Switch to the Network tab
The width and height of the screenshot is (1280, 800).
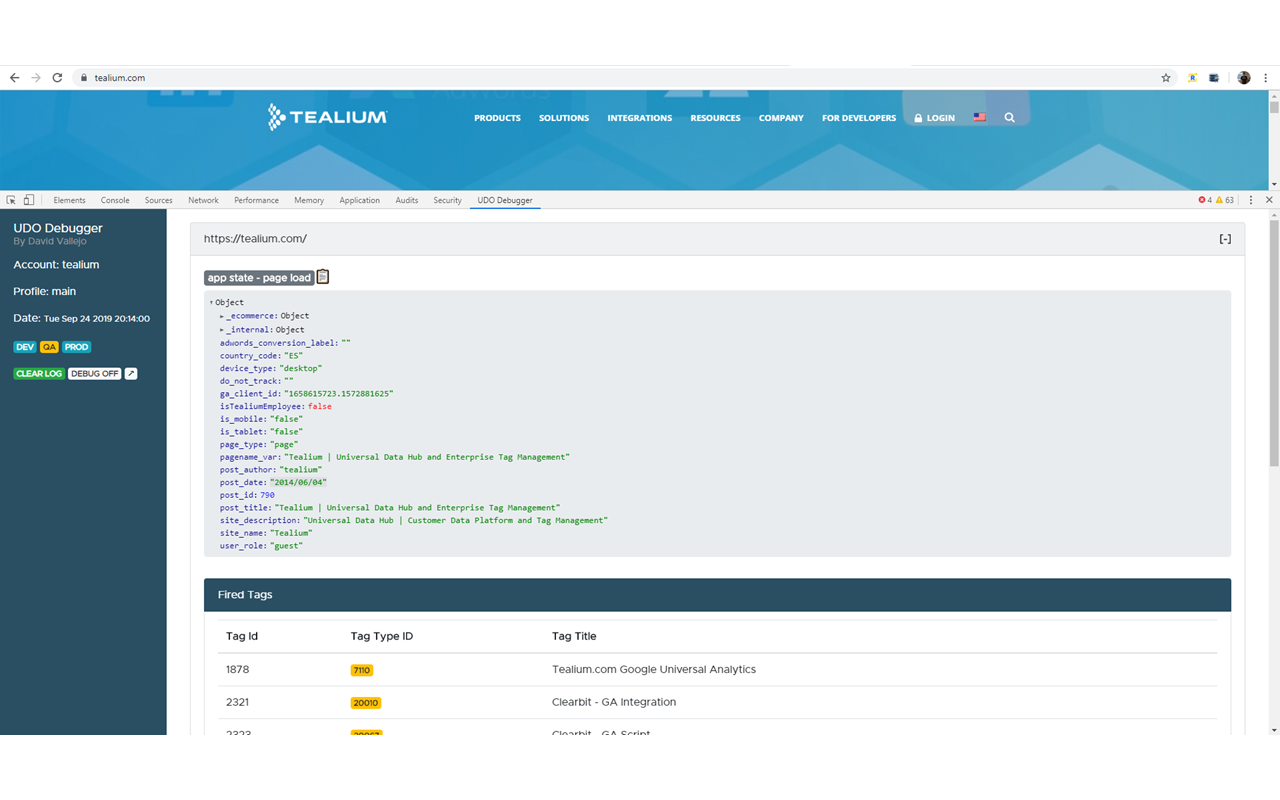(x=203, y=200)
